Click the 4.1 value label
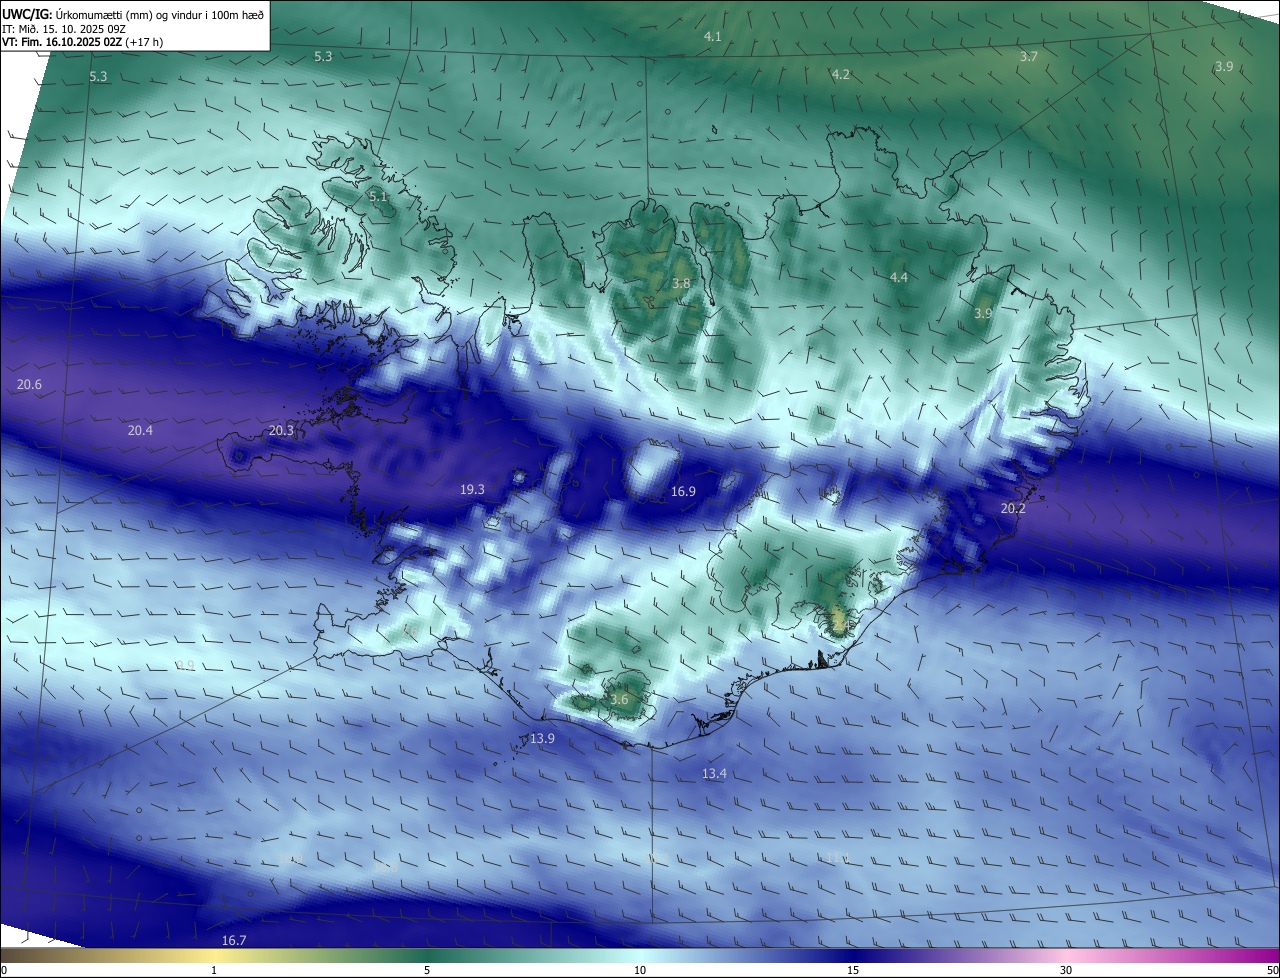Image resolution: width=1280 pixels, height=978 pixels. click(x=712, y=36)
